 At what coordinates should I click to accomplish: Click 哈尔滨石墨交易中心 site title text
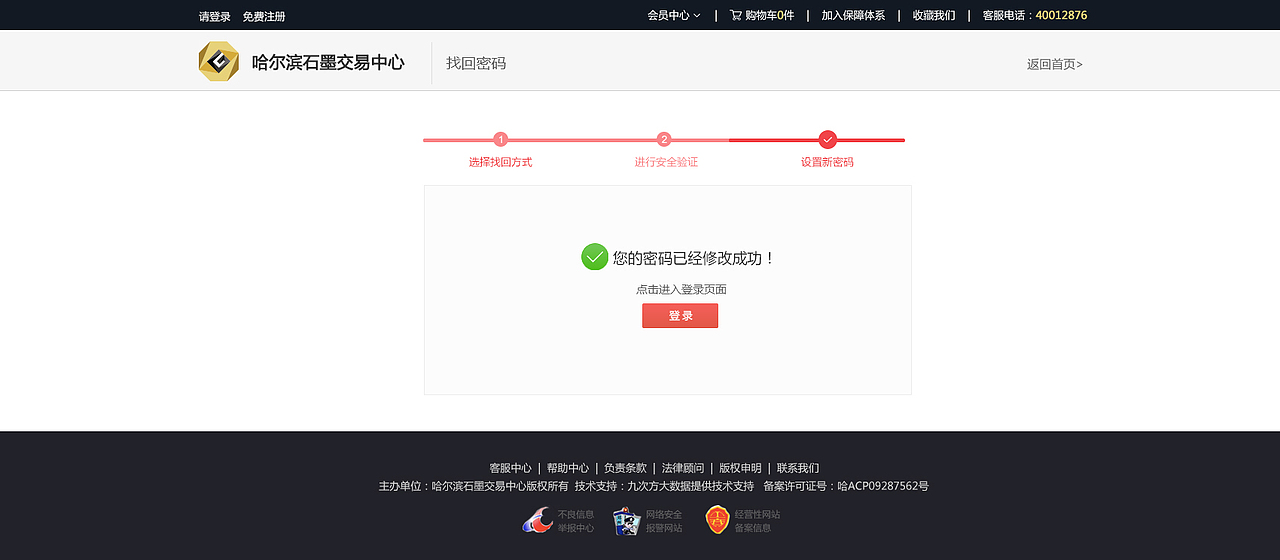pos(328,62)
